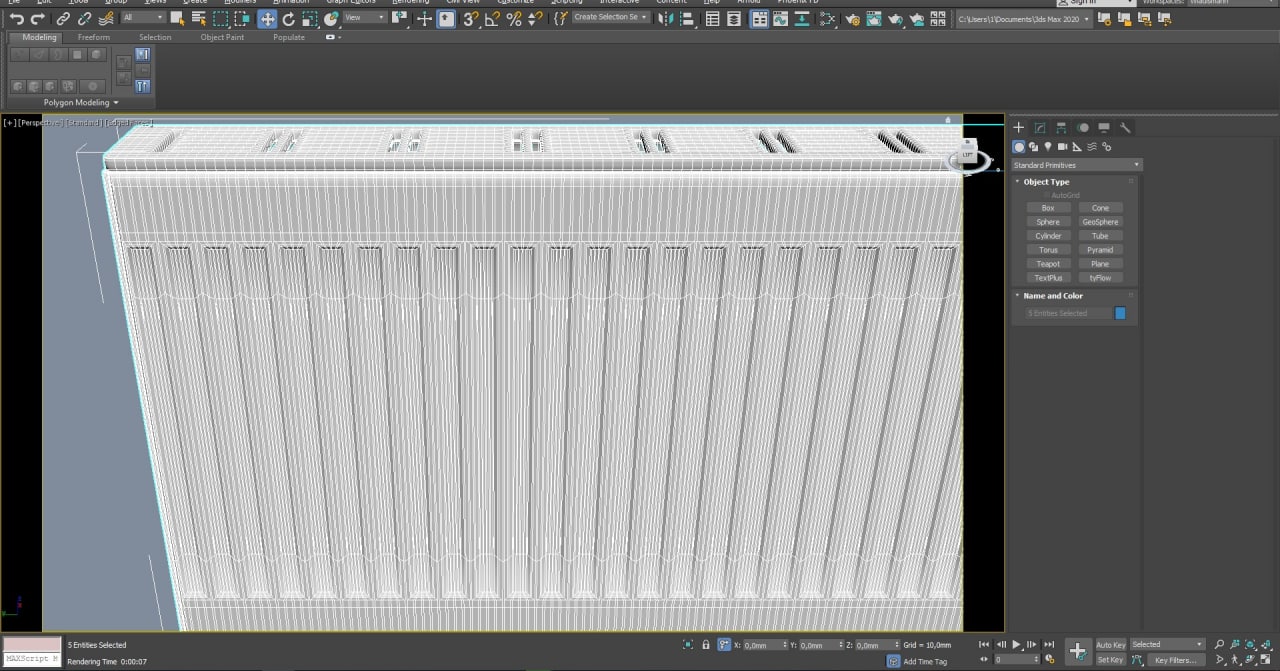This screenshot has height=671, width=1280.
Task: Select the Shapes category icon
Action: pyautogui.click(x=1033, y=147)
